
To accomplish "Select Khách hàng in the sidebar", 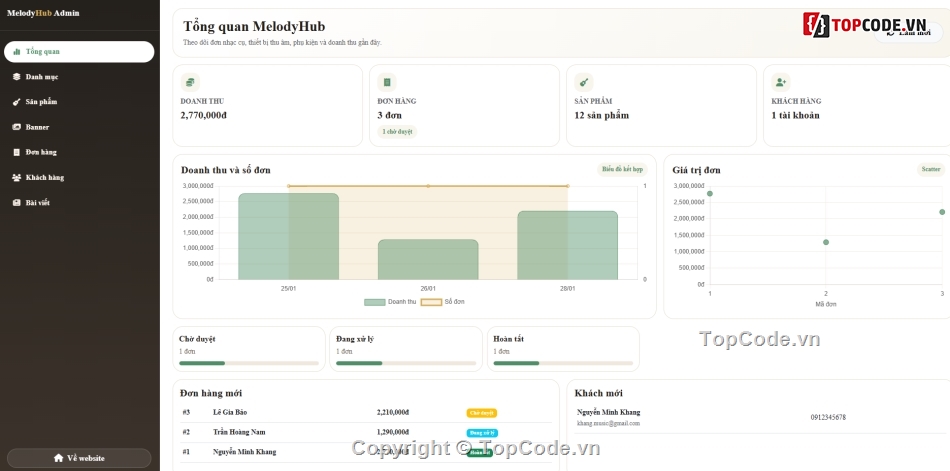I will (x=79, y=178).
